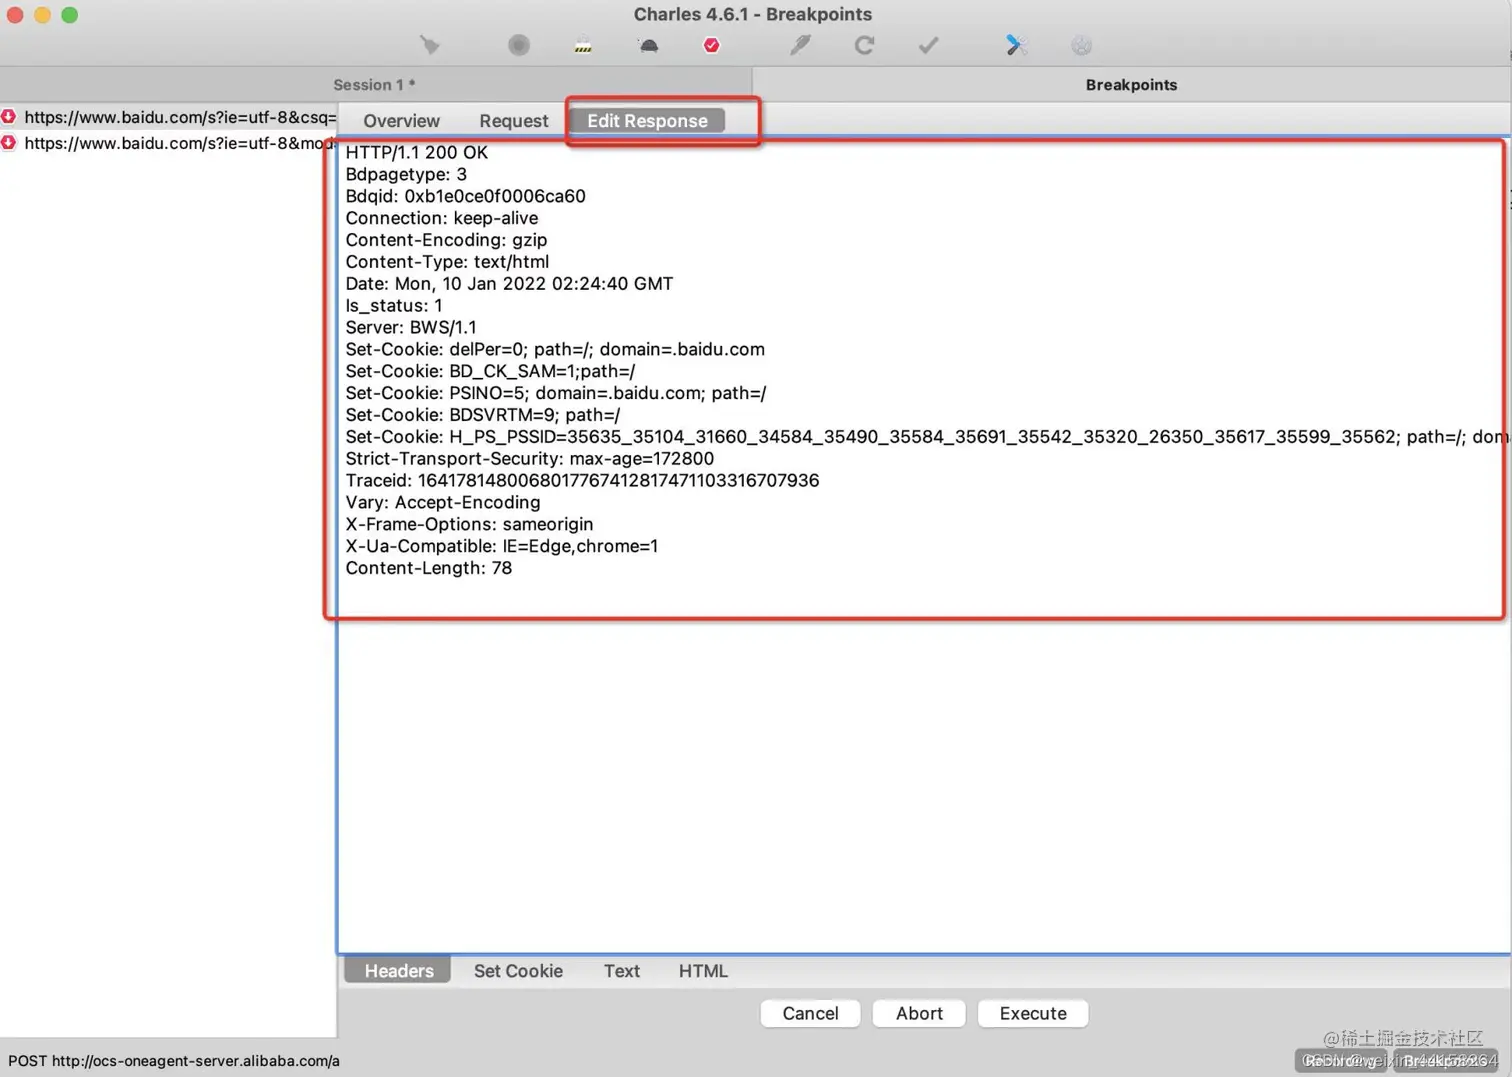Click the 'Vary: Accept-Encoding' header
Screen dimensions: 1512x1077
[x=443, y=503]
